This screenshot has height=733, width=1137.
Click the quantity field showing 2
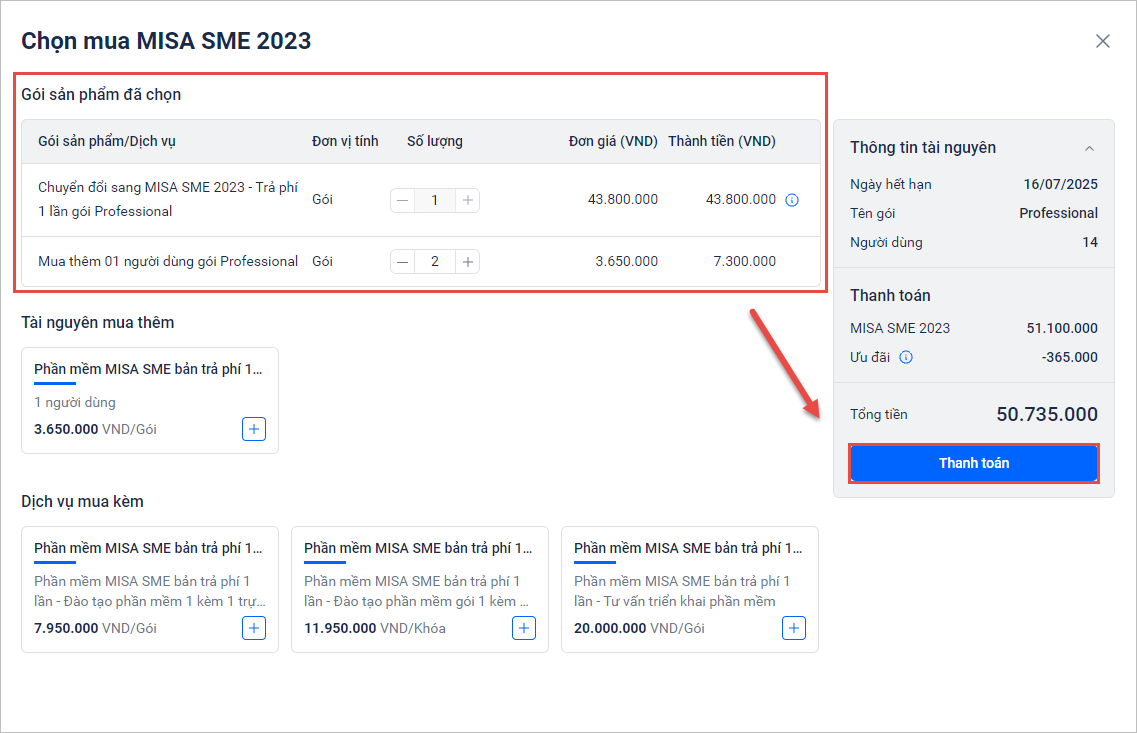434,262
